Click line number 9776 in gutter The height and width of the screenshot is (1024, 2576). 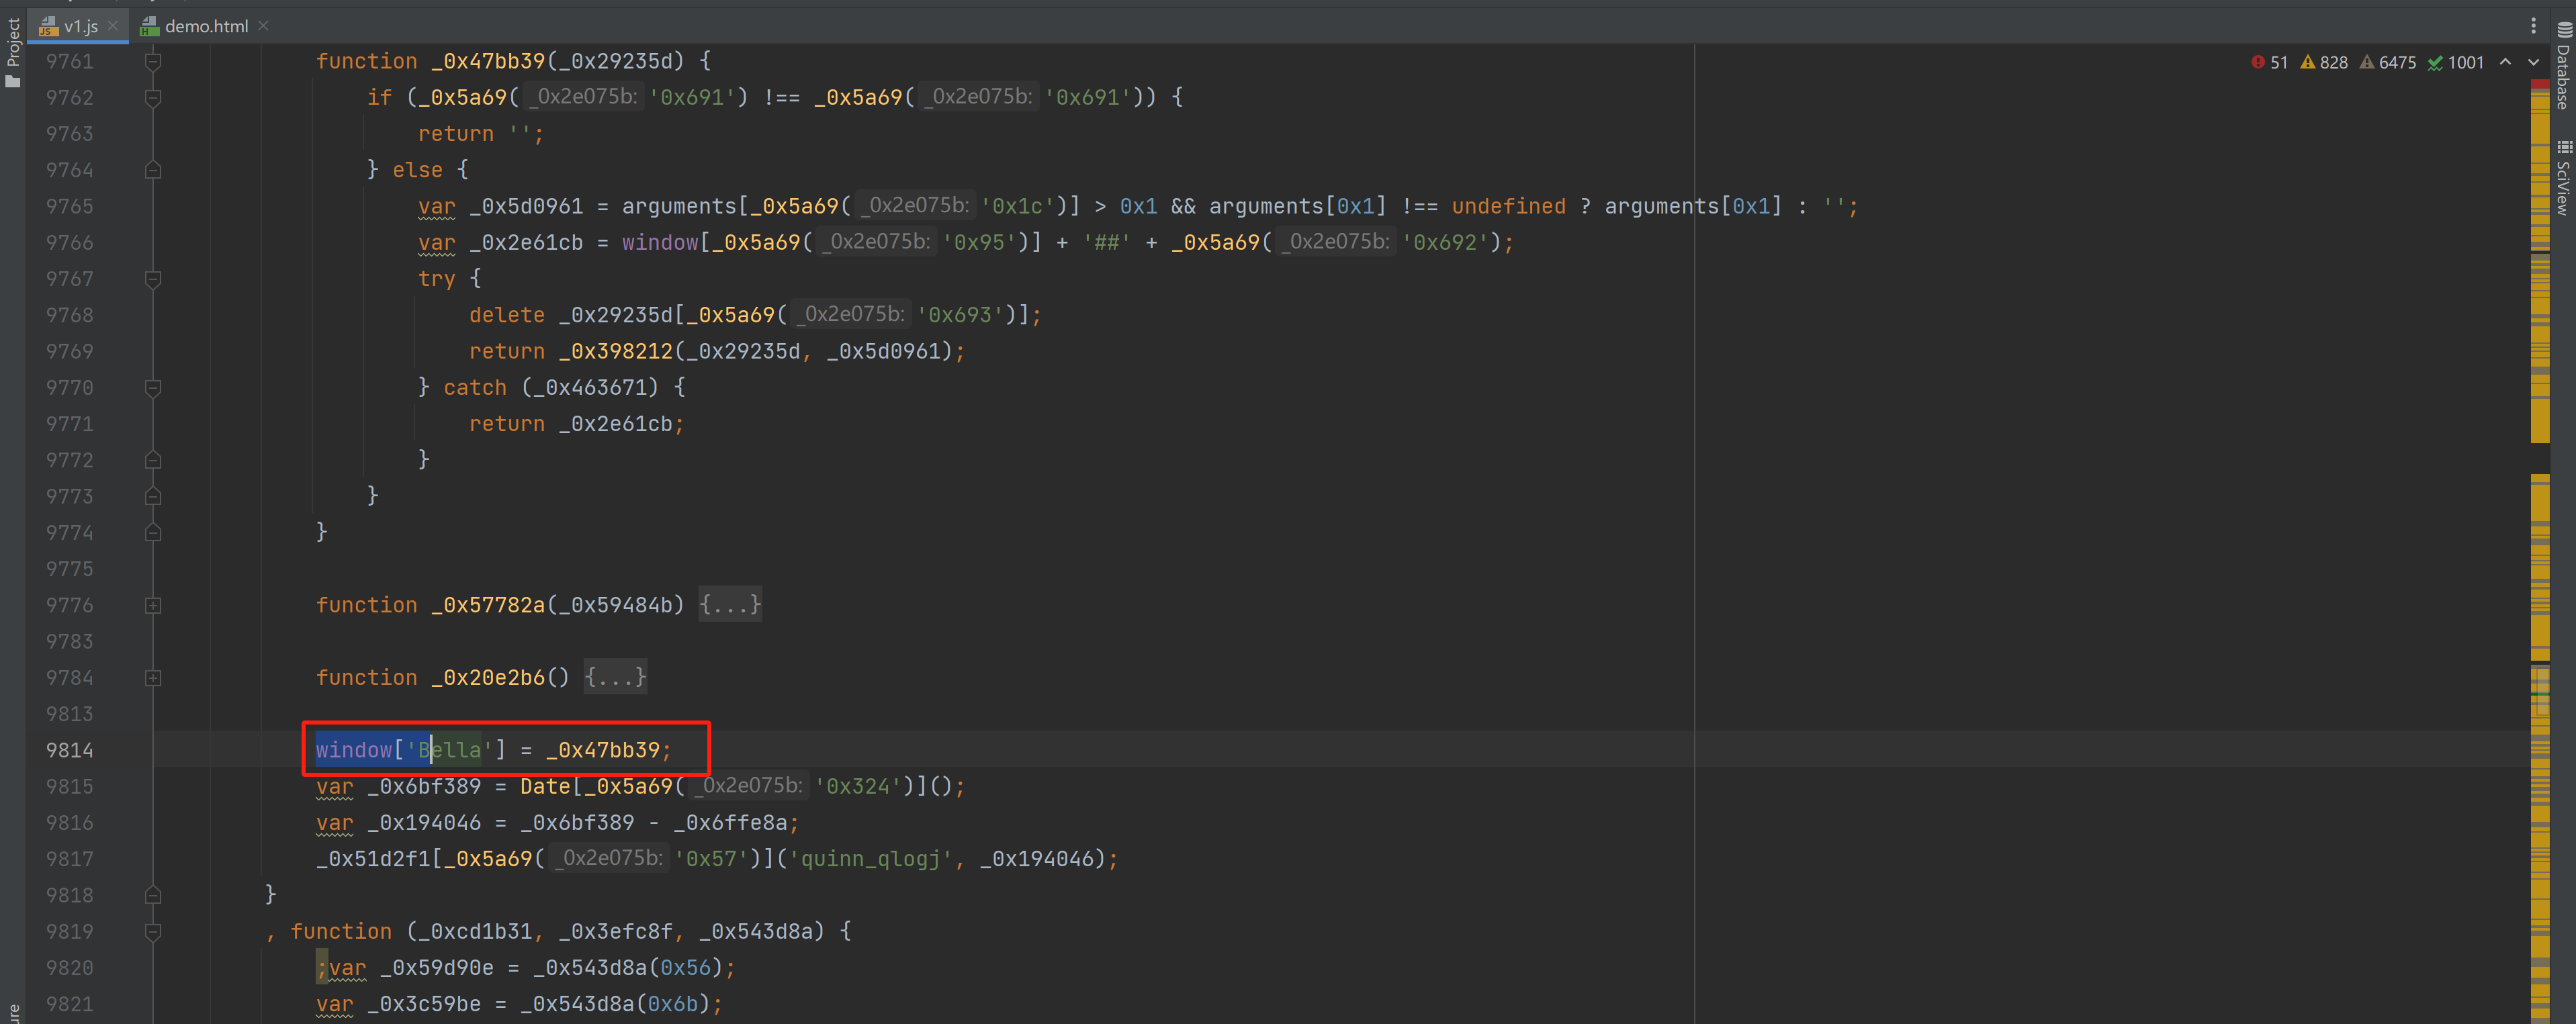(69, 605)
